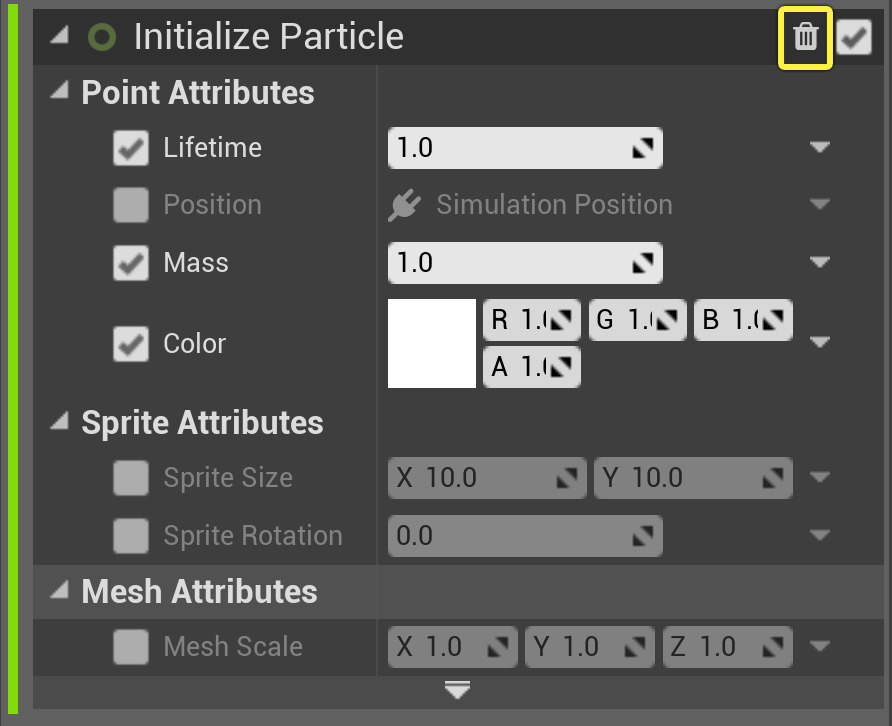Click the white Color swatch
The image size is (892, 726).
[x=432, y=342]
